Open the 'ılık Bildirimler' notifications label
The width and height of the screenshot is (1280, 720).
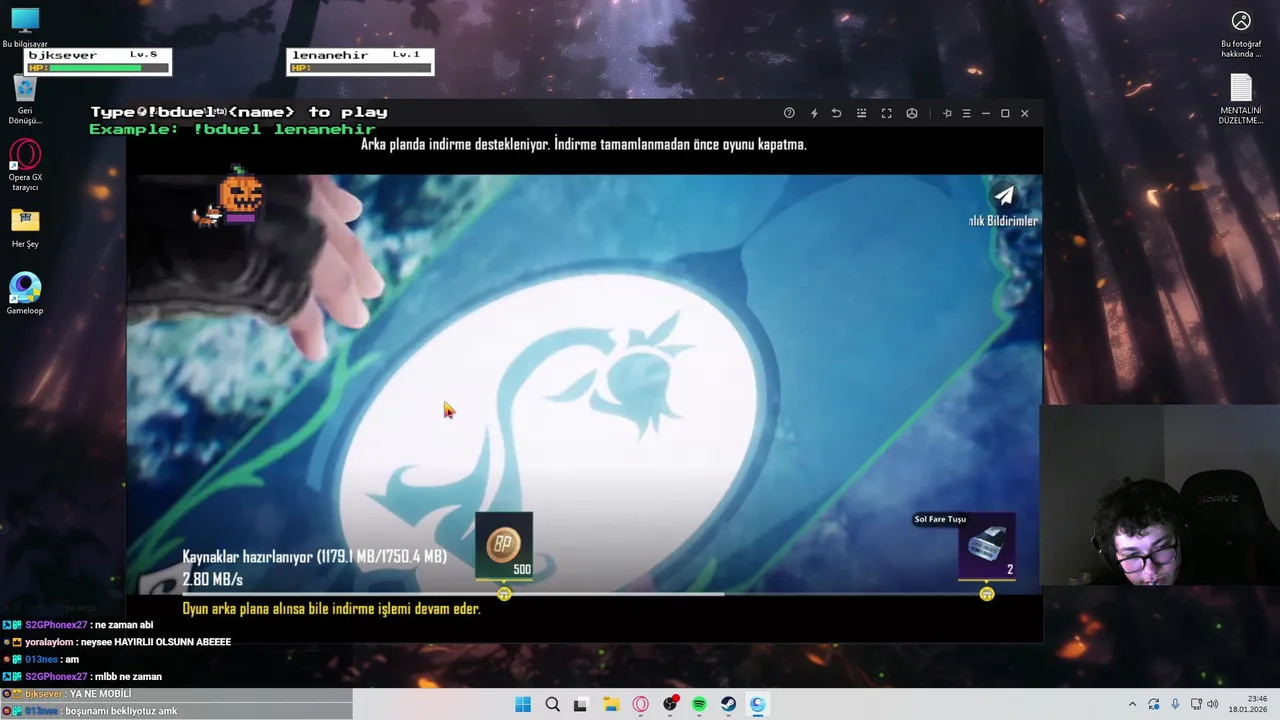[x=1003, y=220]
